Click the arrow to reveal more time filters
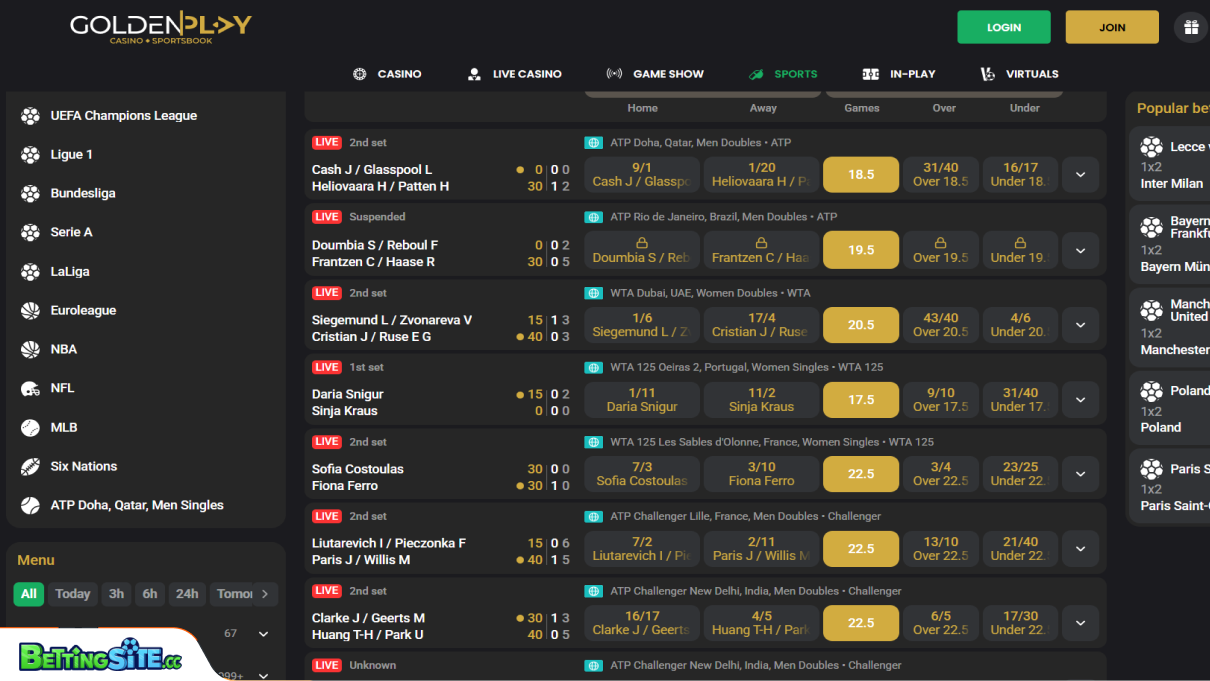The height and width of the screenshot is (681, 1210). tap(266, 593)
